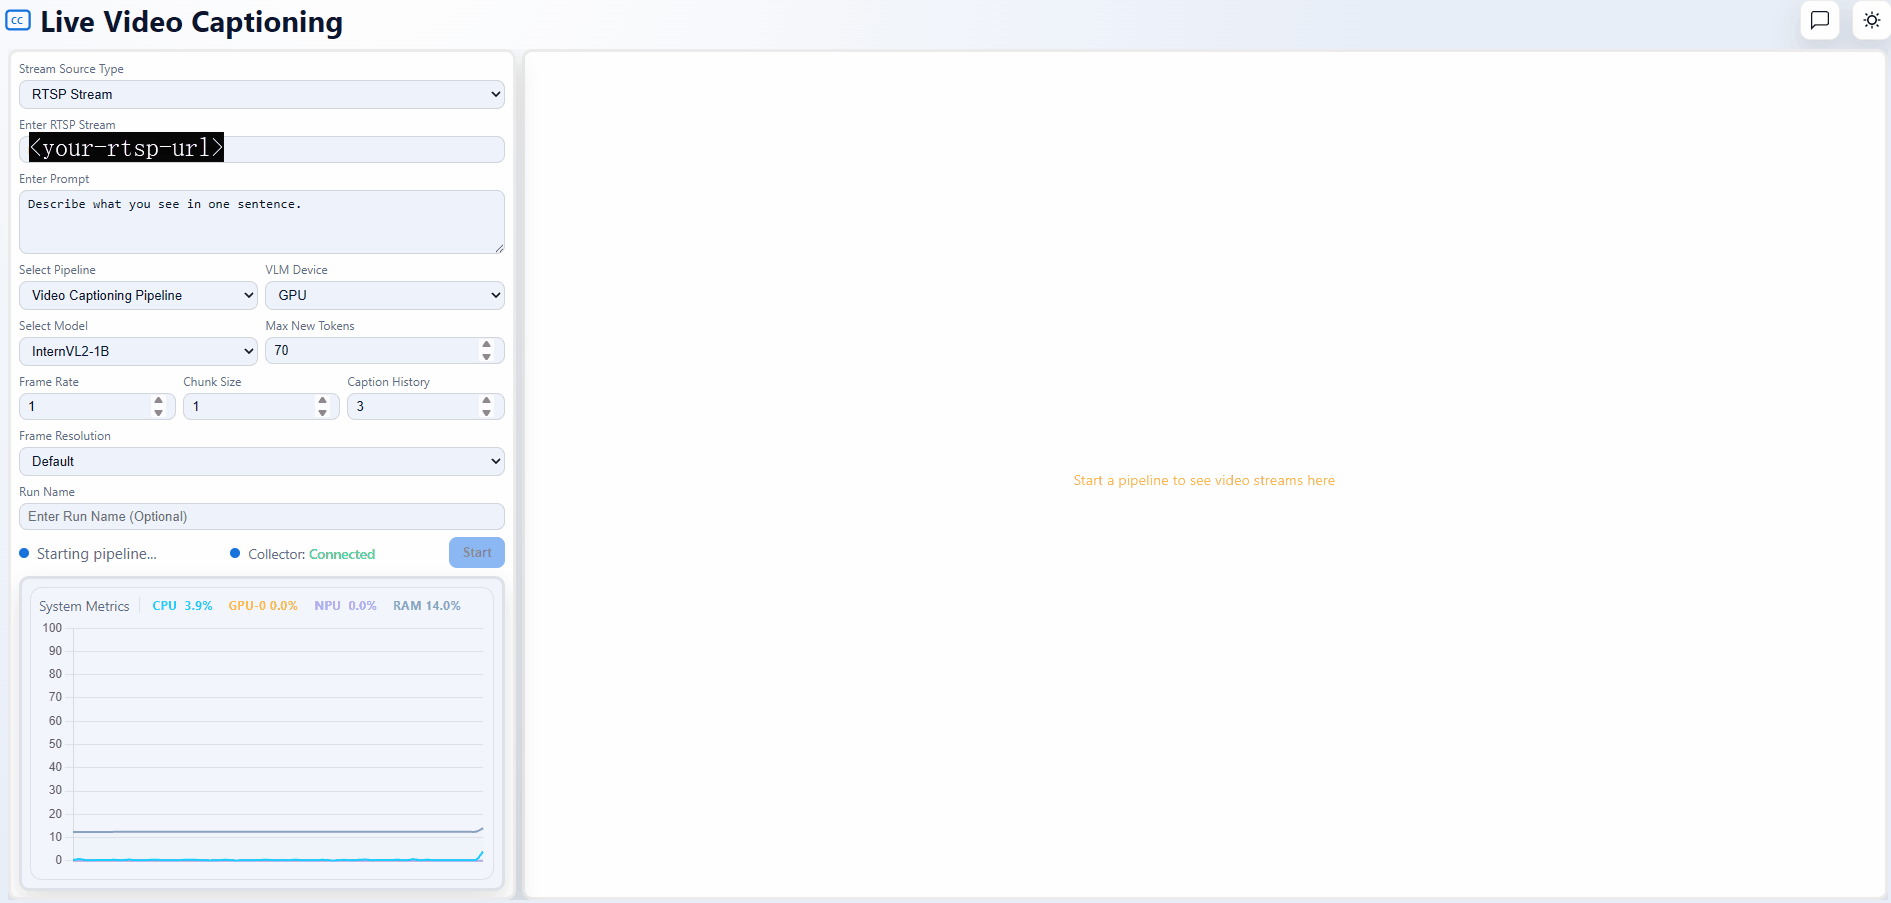Click the CPU 3.9% metric label
Viewport: 1891px width, 903px height.
pos(182,606)
